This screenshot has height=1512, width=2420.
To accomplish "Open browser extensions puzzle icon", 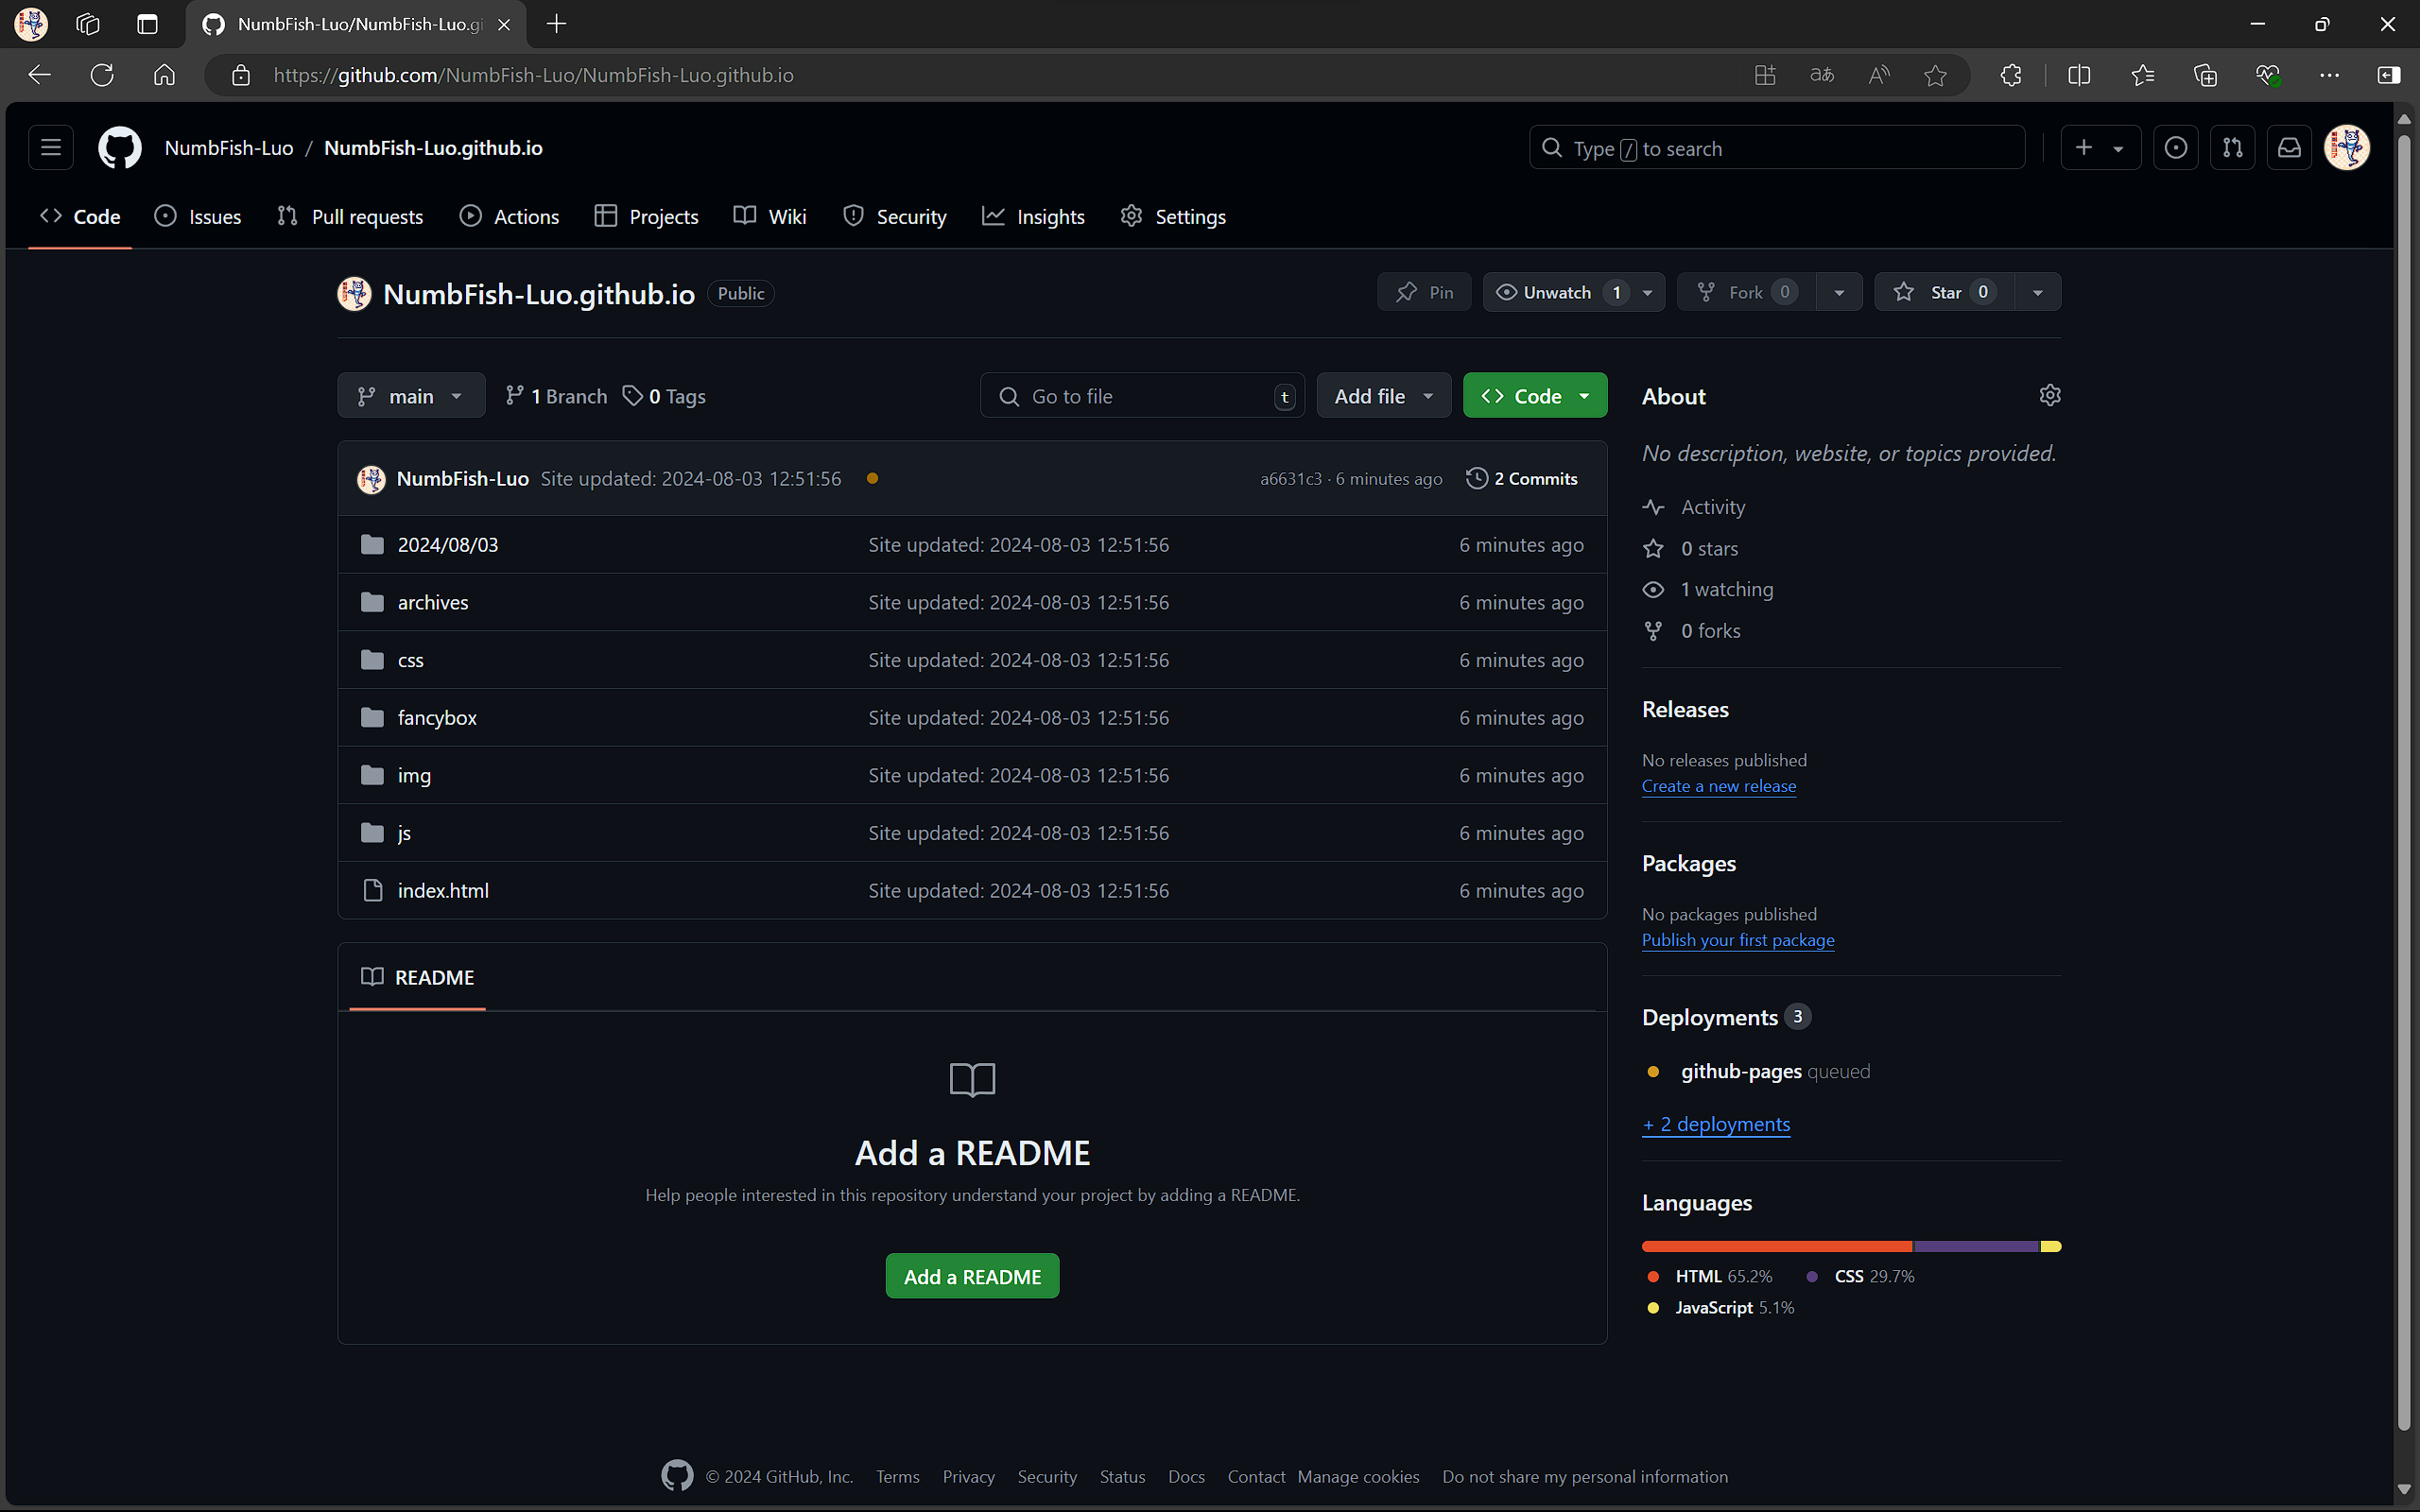I will (x=2011, y=75).
